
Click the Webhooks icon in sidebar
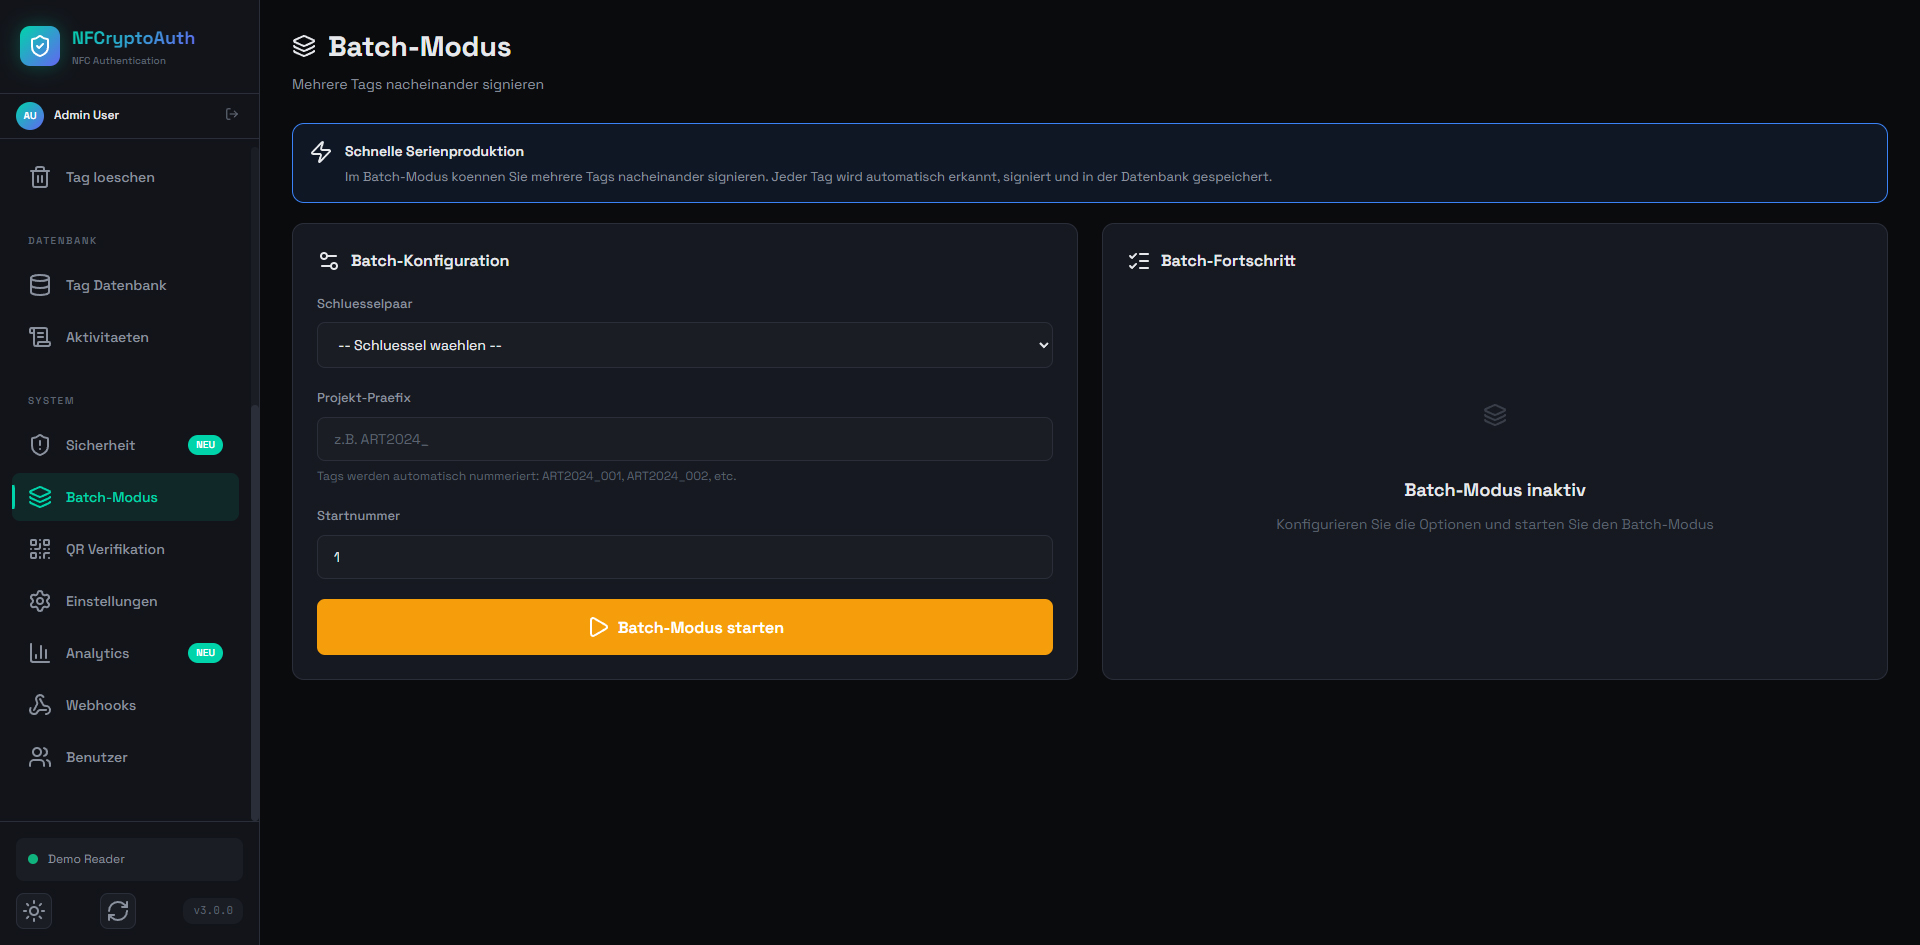40,705
